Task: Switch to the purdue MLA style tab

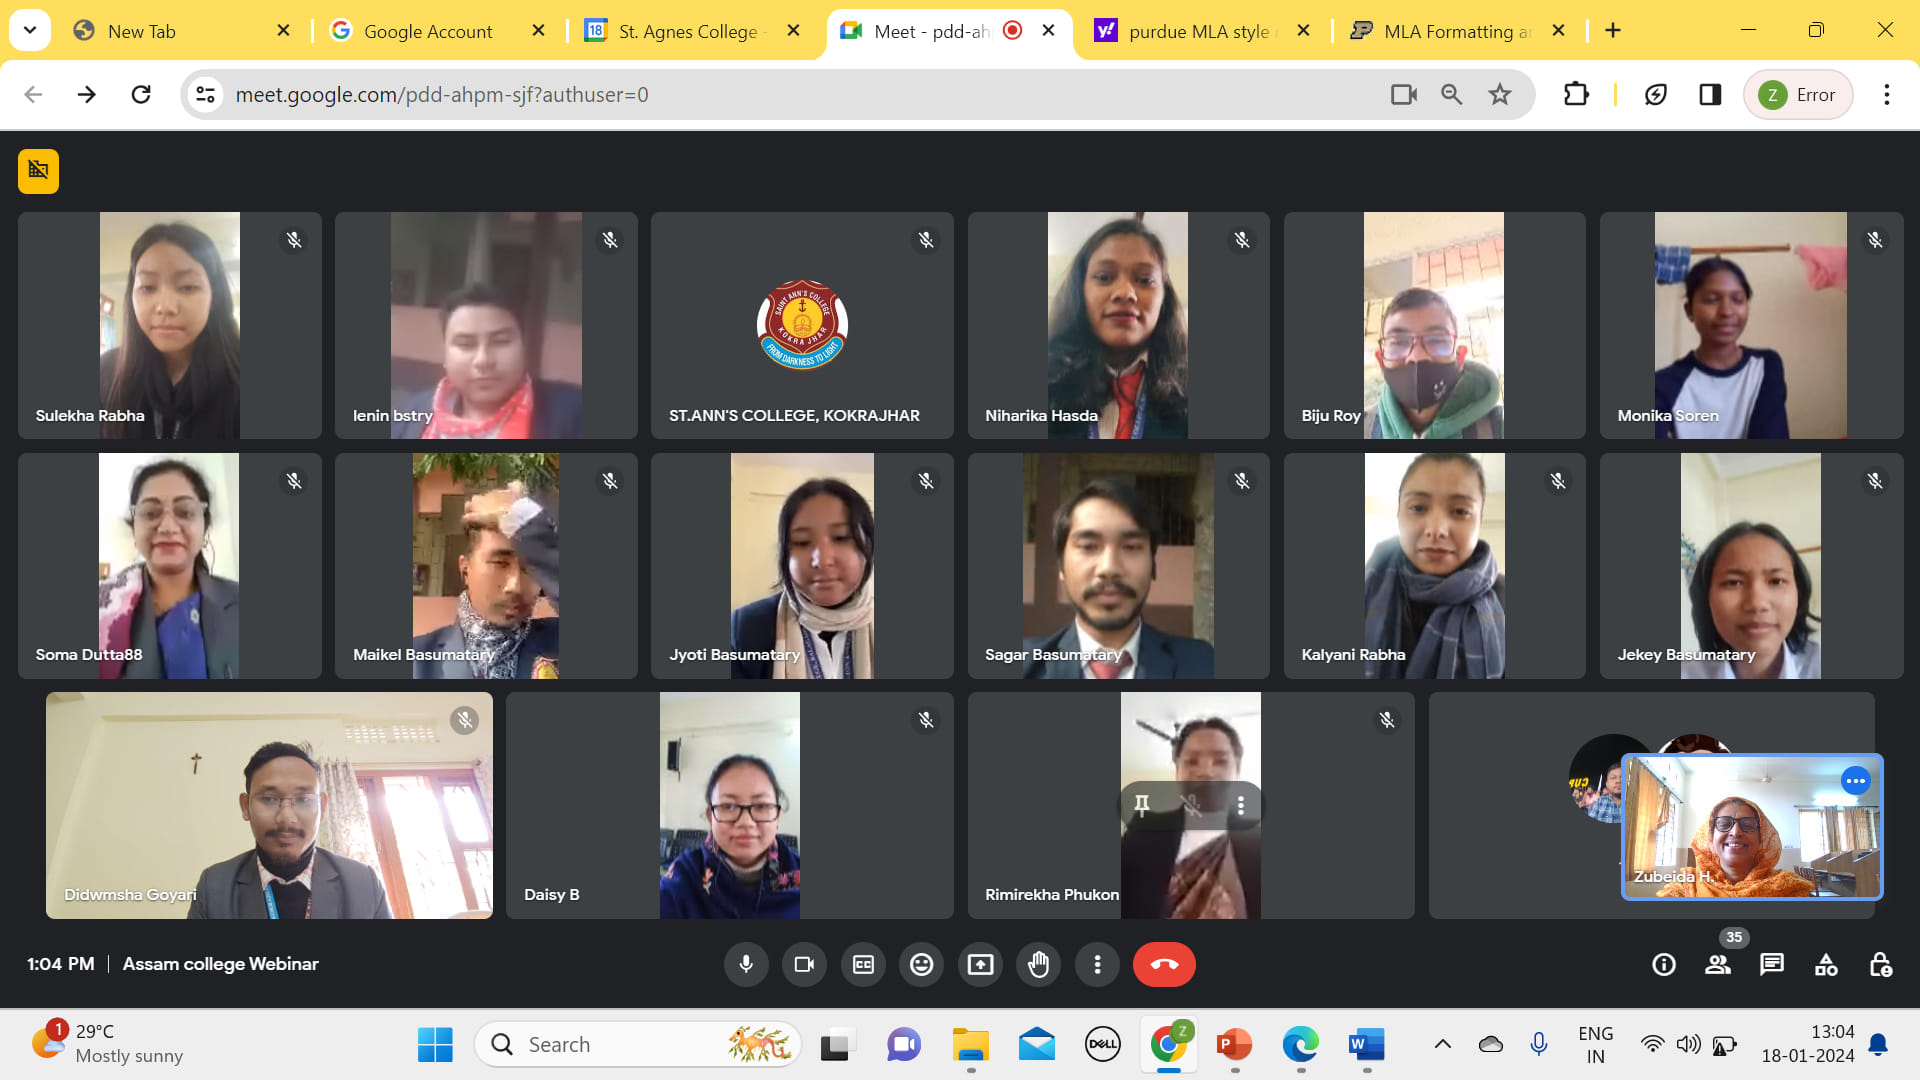Action: coord(1198,31)
